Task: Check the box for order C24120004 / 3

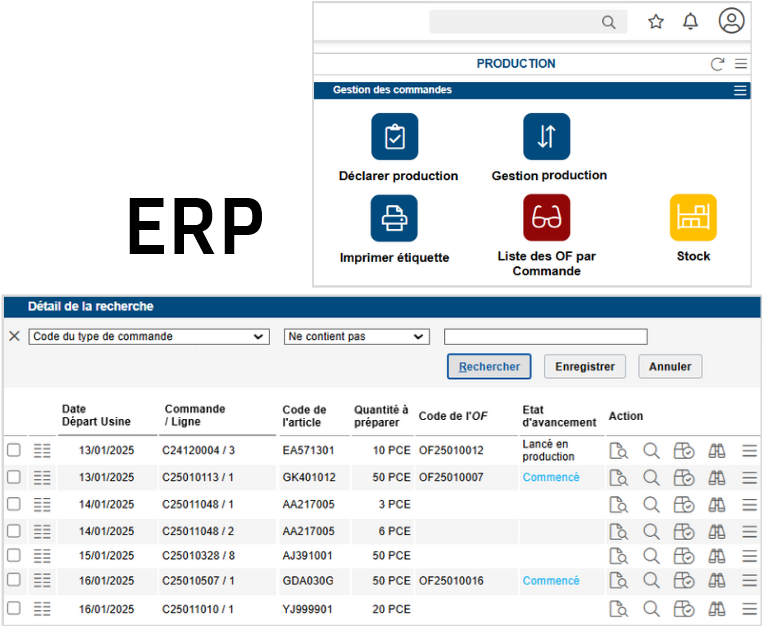Action: (x=14, y=451)
